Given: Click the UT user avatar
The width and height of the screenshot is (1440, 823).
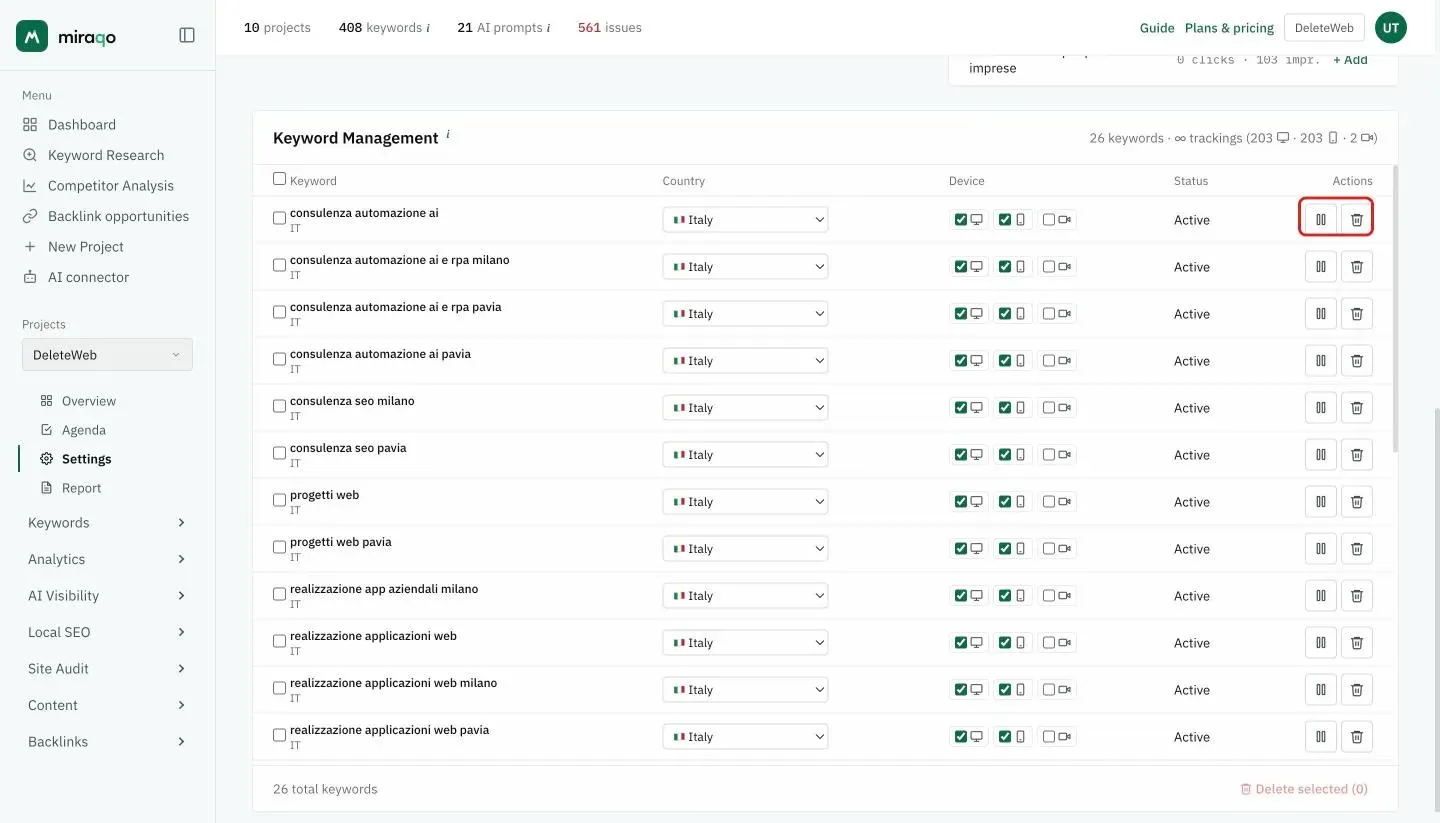Looking at the screenshot, I should point(1390,28).
